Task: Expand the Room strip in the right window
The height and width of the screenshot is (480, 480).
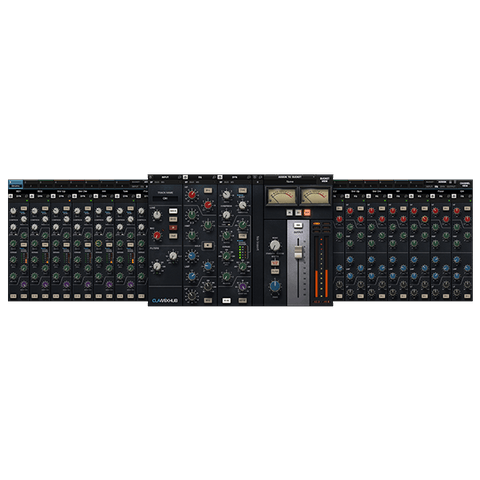Action: click(x=433, y=196)
